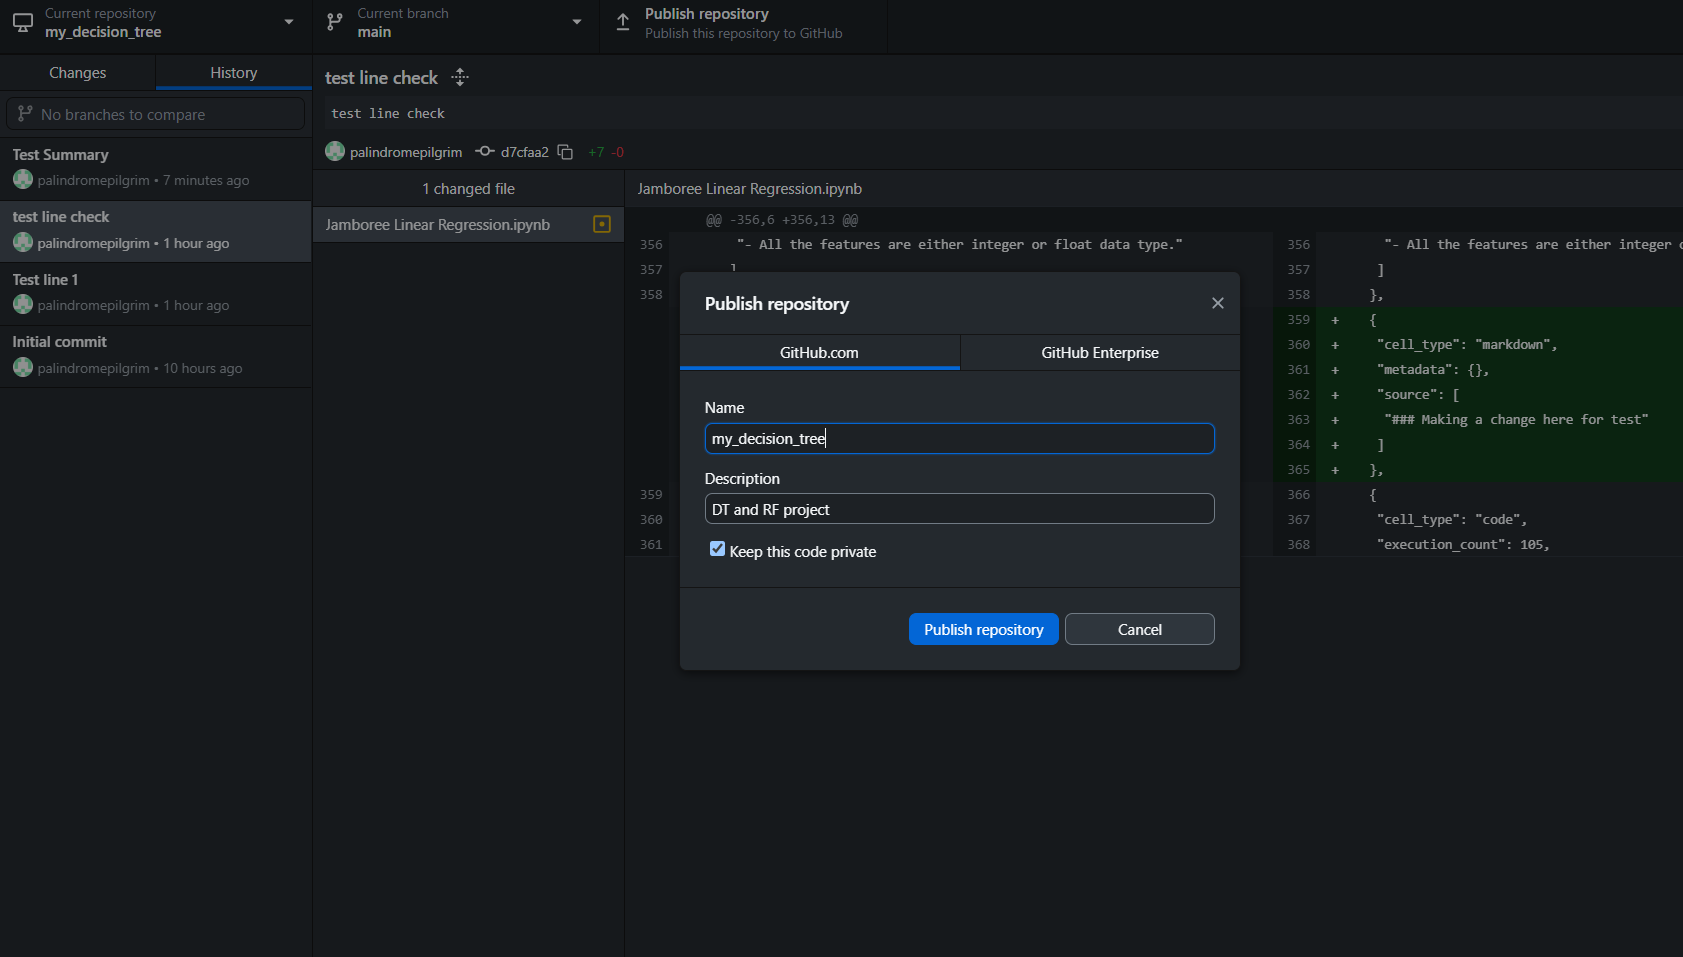Close the Publish repository dialog
Screen dimensions: 1683x957
coord(1217,303)
